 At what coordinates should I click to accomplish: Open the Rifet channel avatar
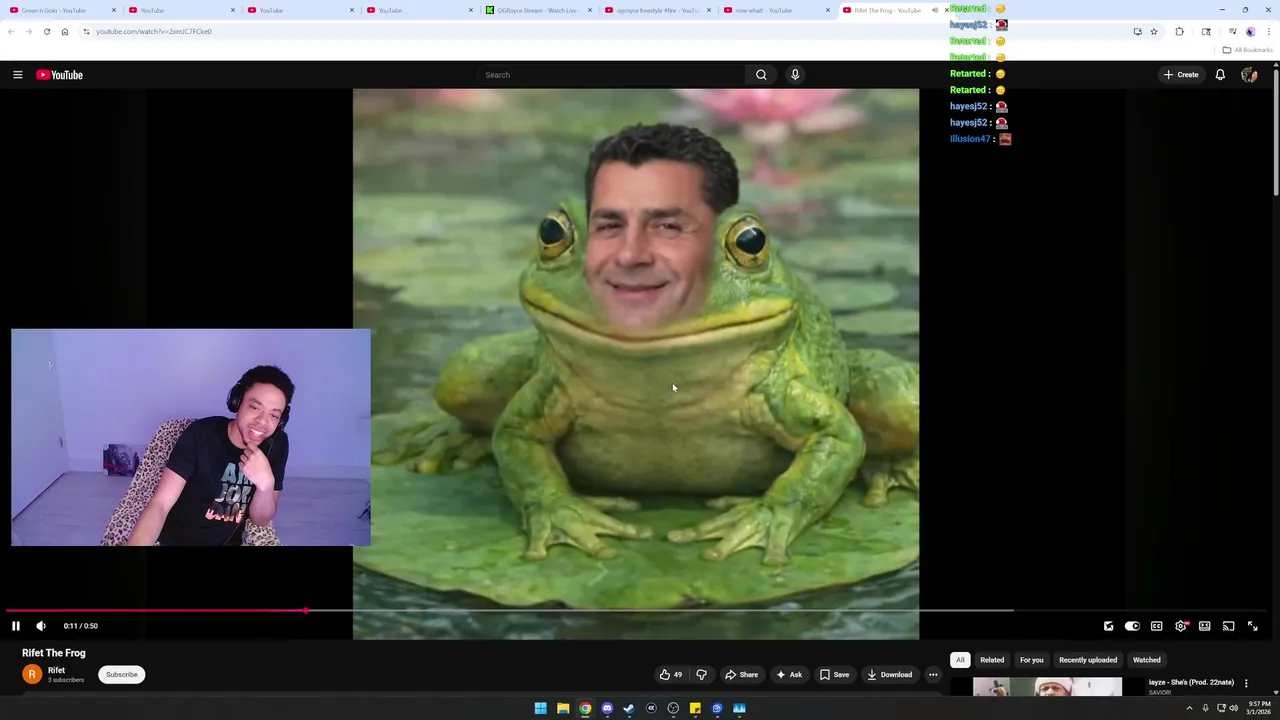[32, 675]
